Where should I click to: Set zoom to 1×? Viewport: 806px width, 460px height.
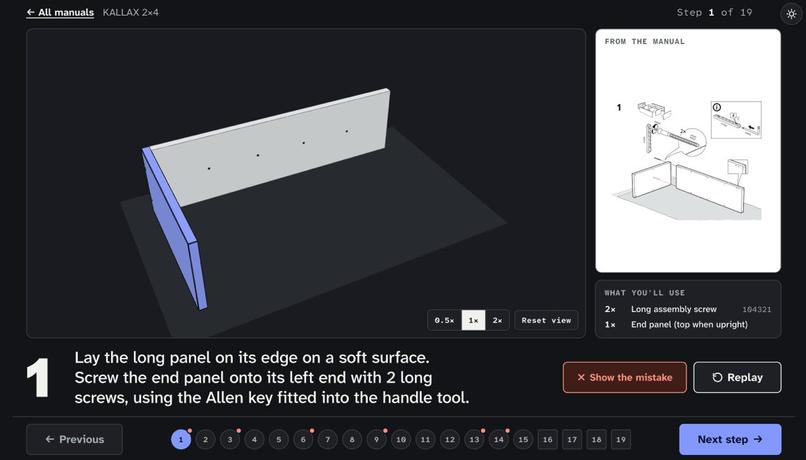[473, 320]
